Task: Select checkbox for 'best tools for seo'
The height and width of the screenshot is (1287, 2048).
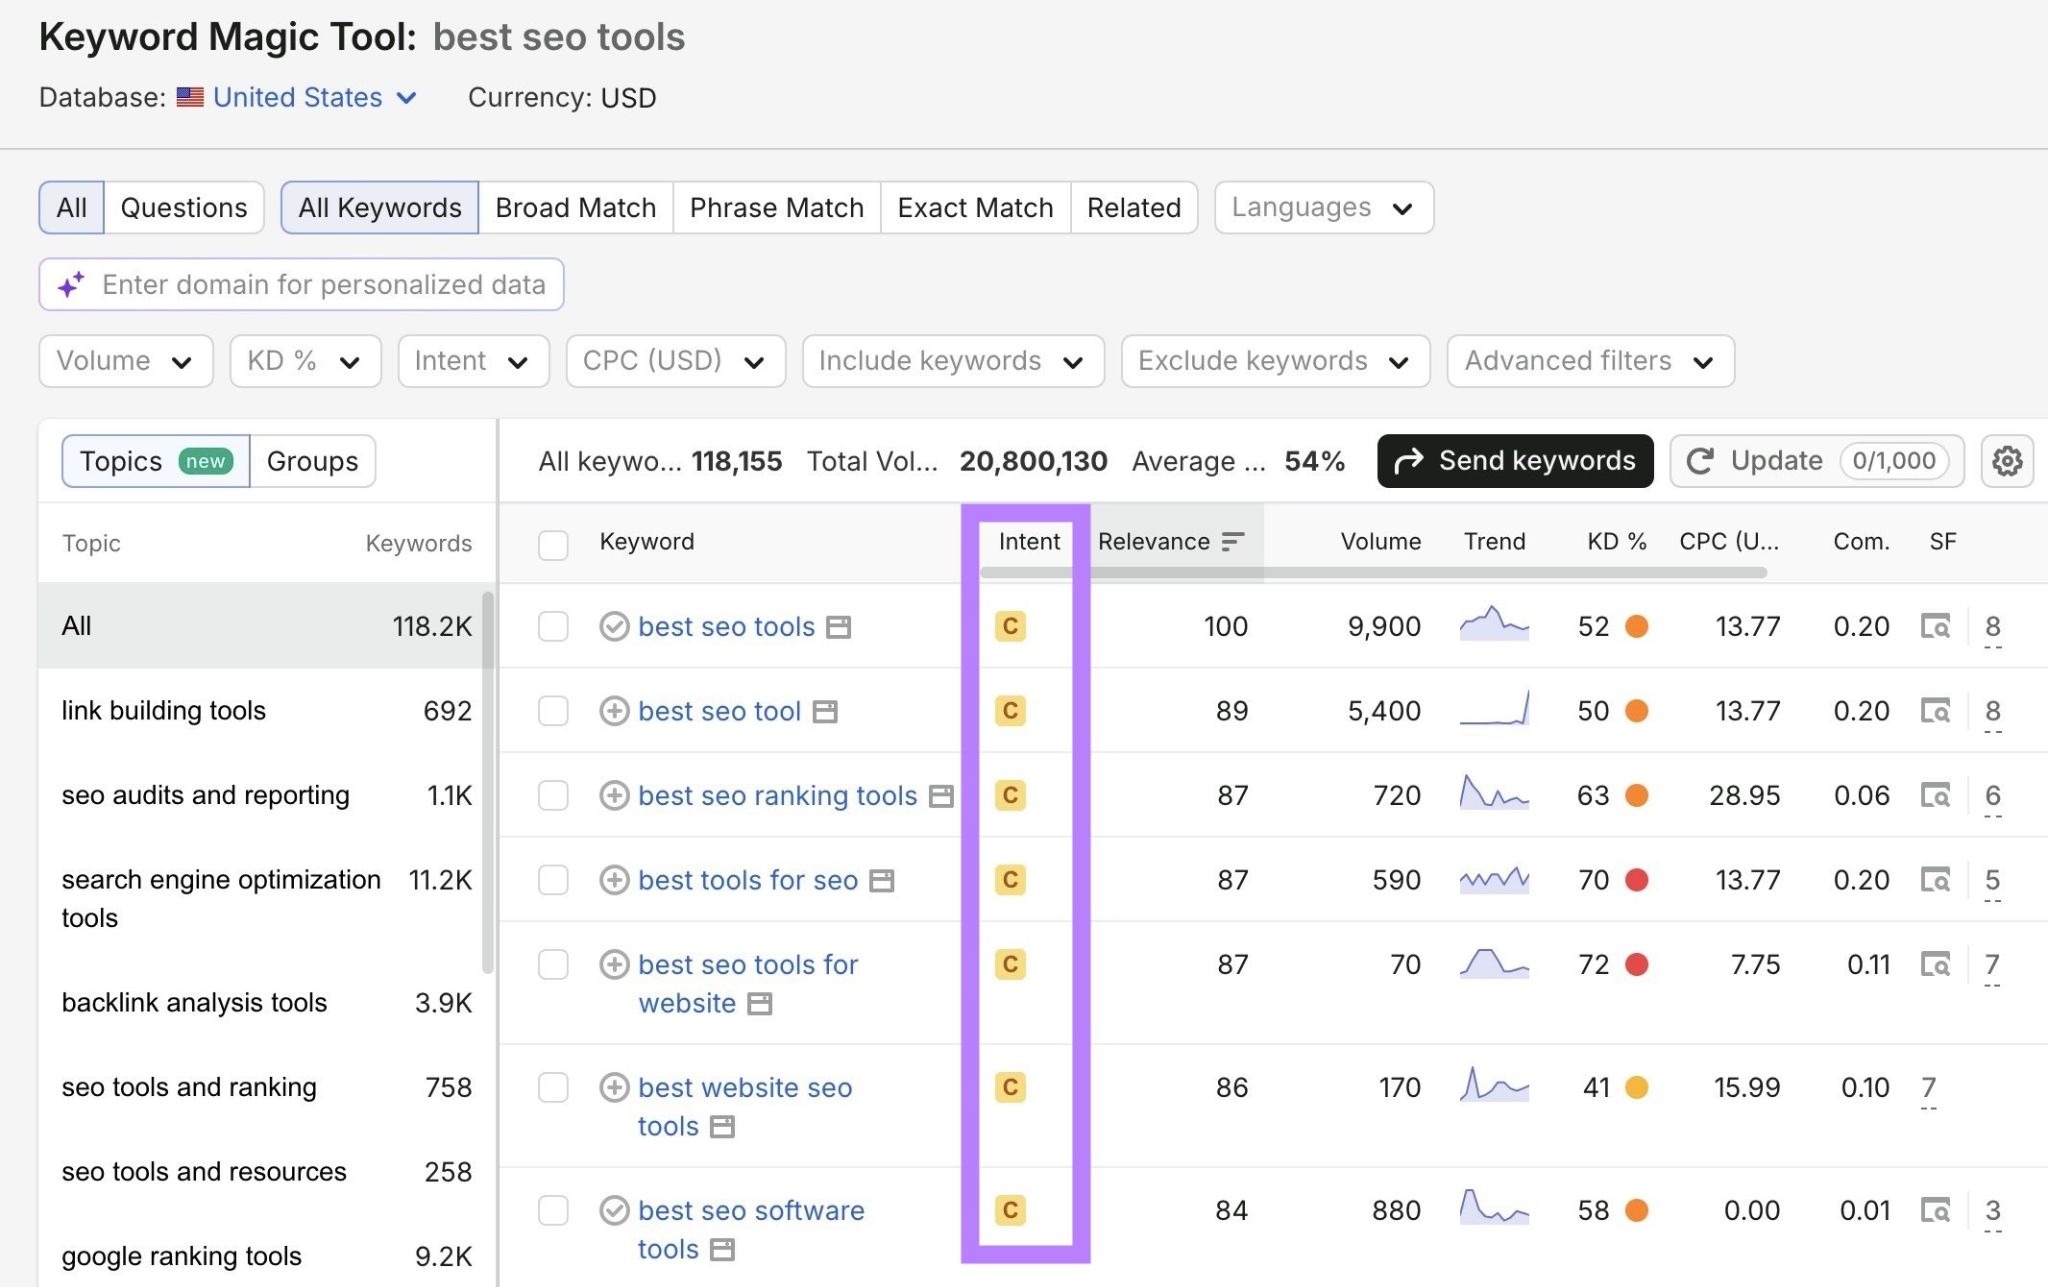Action: [x=553, y=880]
